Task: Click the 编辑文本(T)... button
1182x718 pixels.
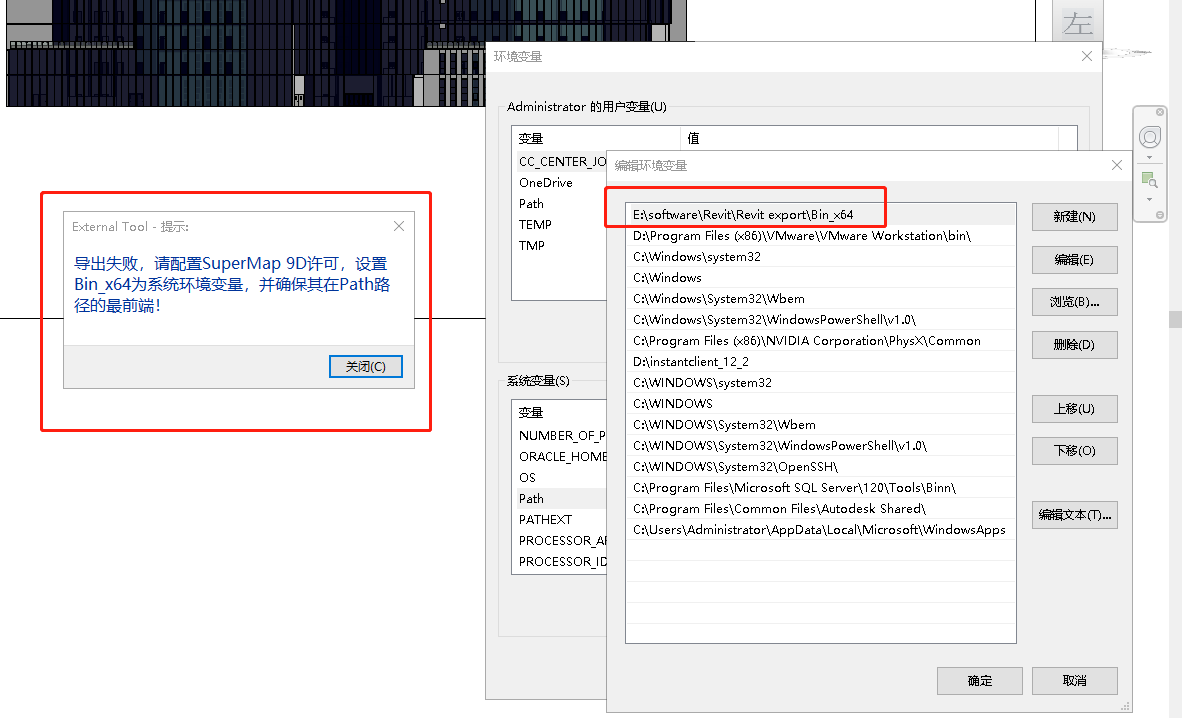Action: pyautogui.click(x=1074, y=514)
